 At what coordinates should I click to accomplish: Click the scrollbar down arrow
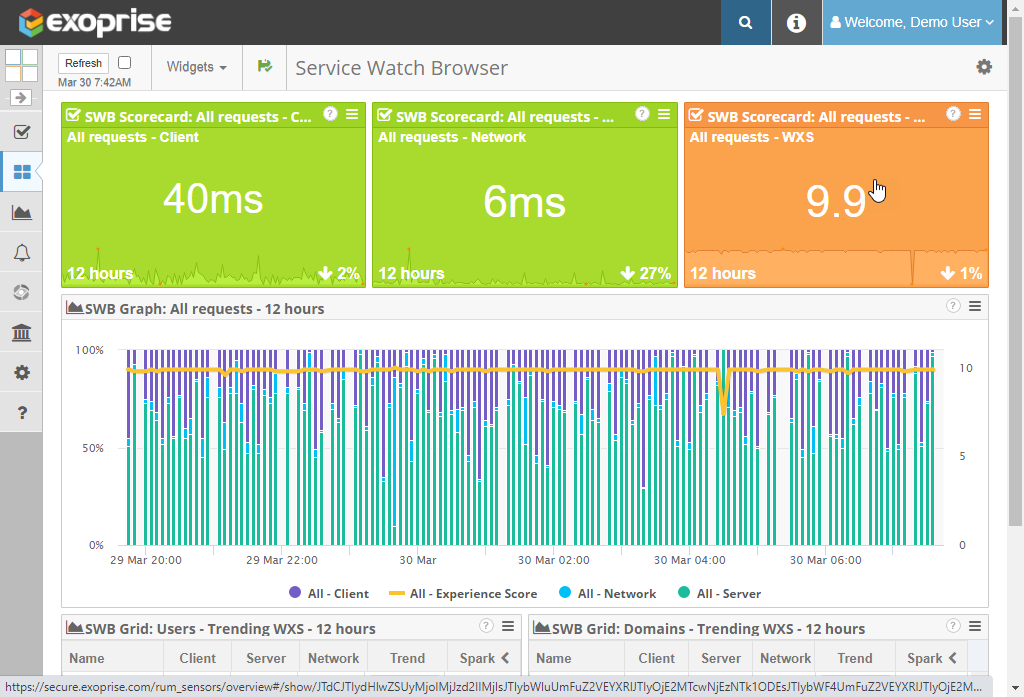(1015, 688)
